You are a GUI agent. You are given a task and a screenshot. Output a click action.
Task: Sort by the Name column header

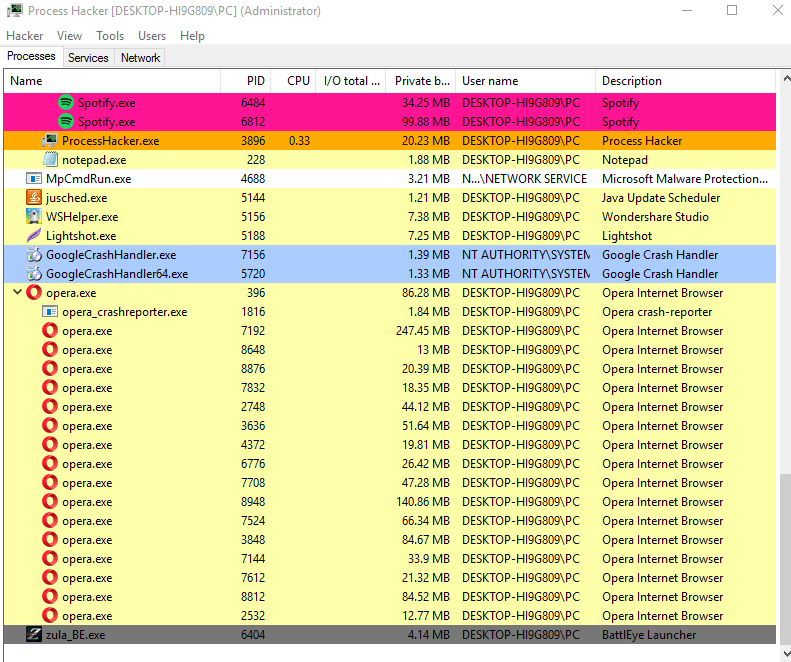coord(112,81)
